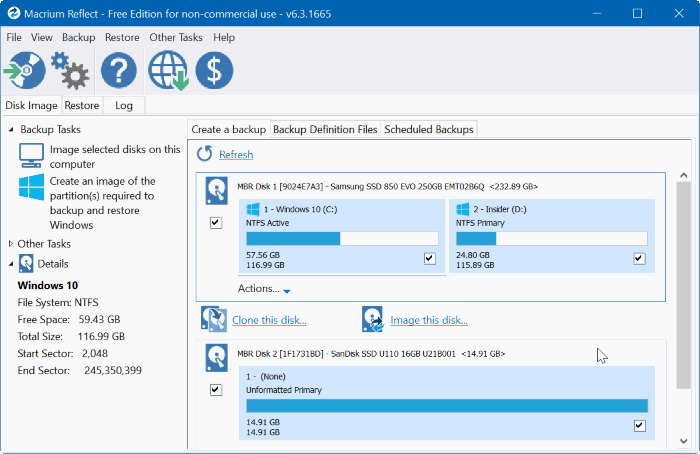Select the Create a backup tab
This screenshot has width=700, height=454.
click(229, 129)
